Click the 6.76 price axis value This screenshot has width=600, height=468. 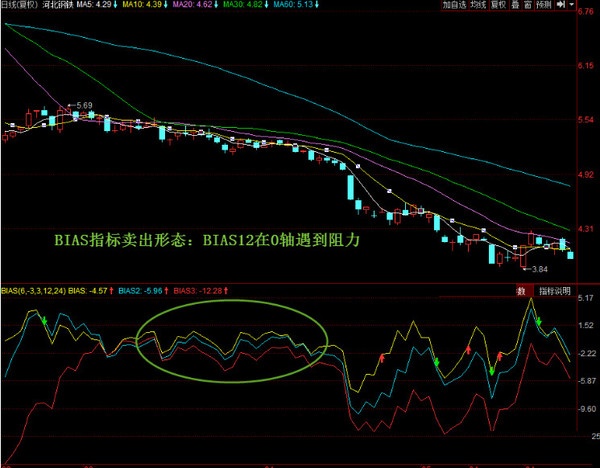[x=585, y=11]
